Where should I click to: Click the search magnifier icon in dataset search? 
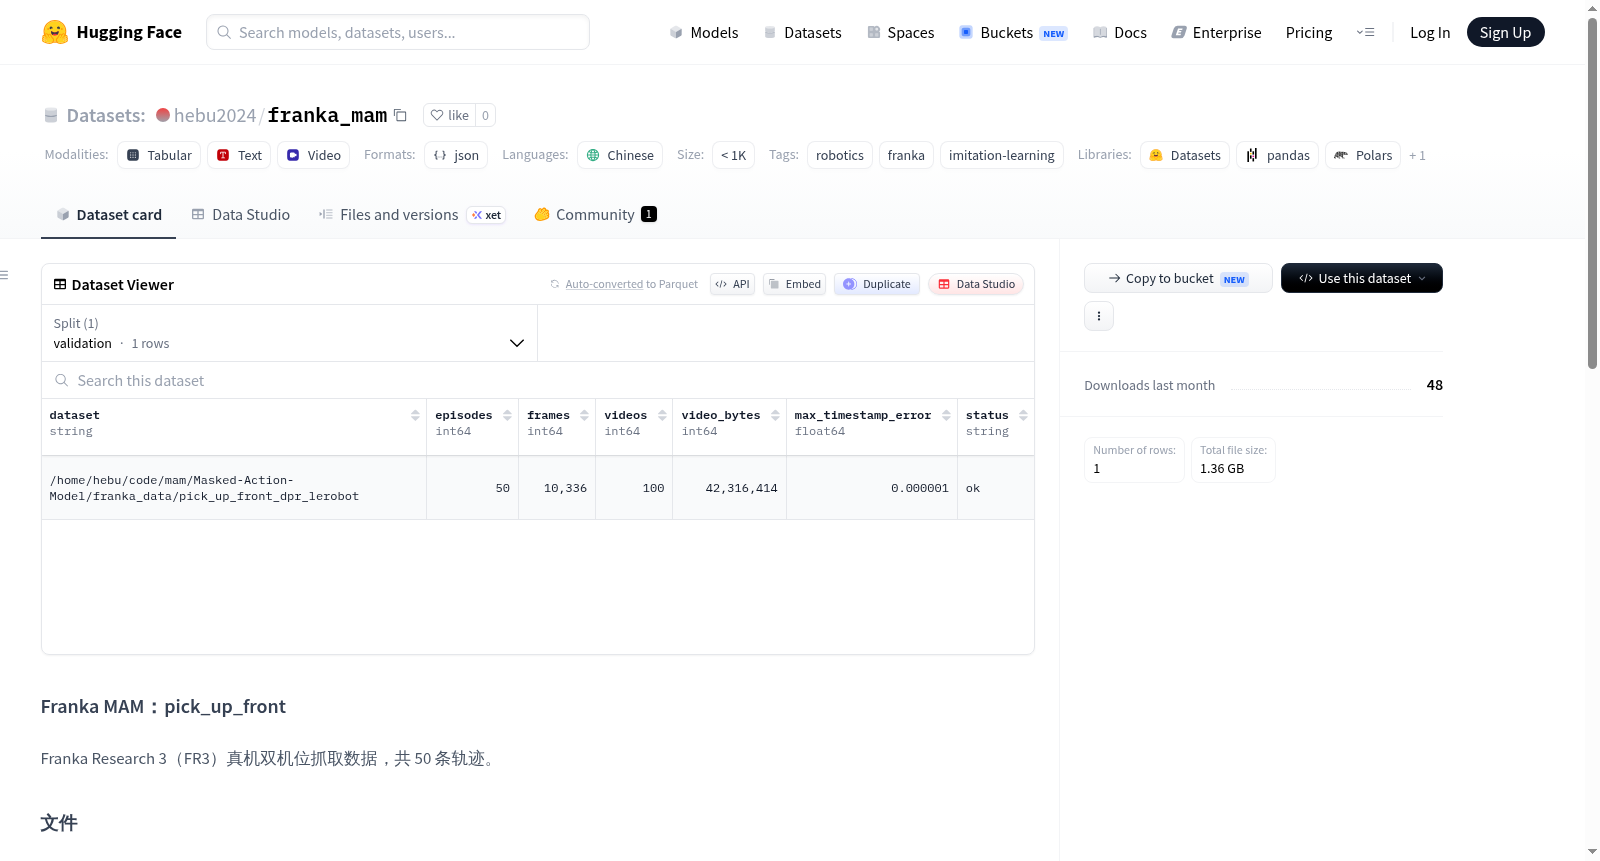(62, 380)
